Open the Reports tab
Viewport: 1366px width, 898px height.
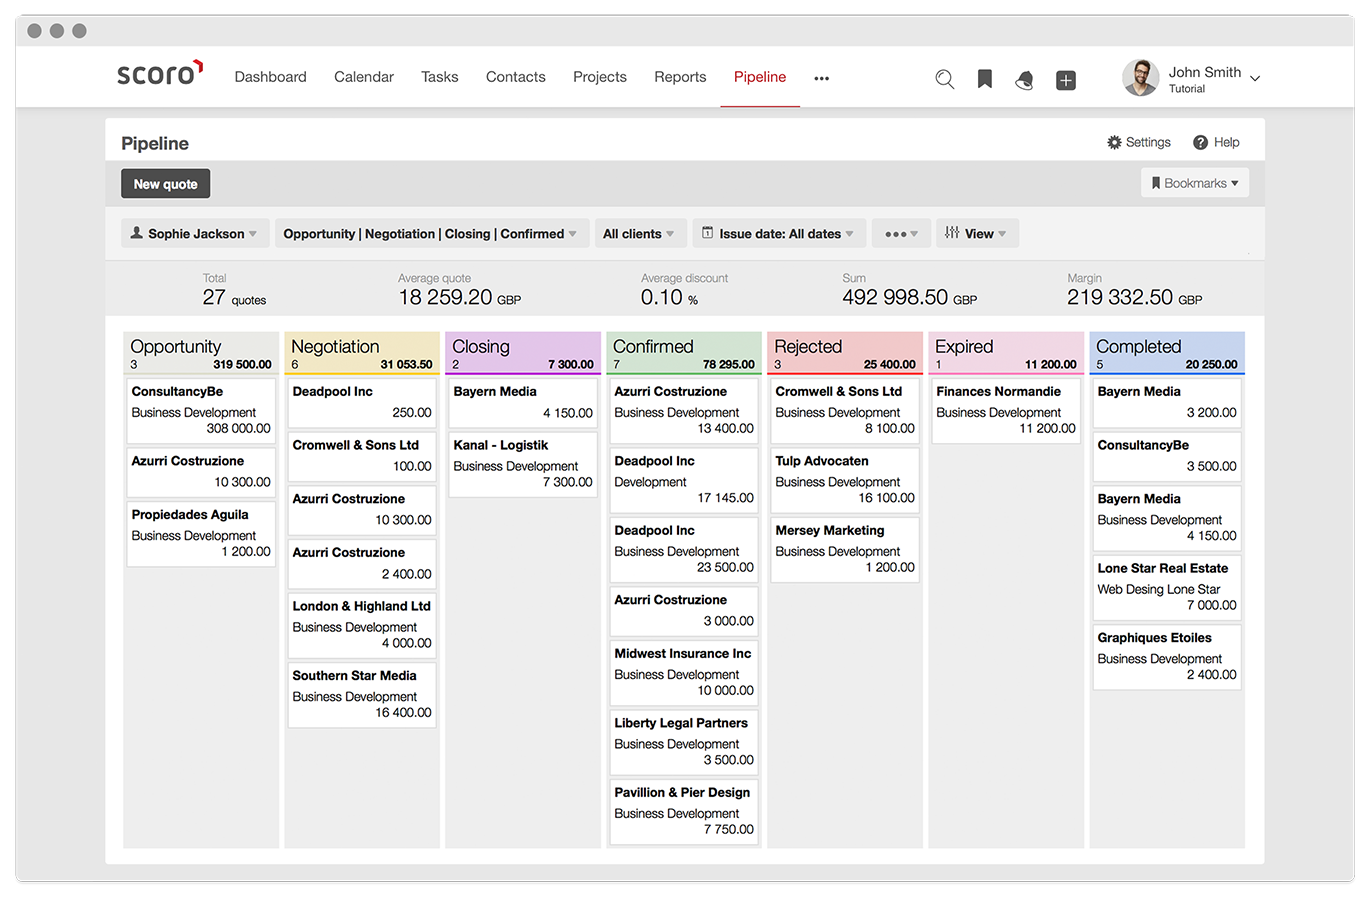pos(680,77)
